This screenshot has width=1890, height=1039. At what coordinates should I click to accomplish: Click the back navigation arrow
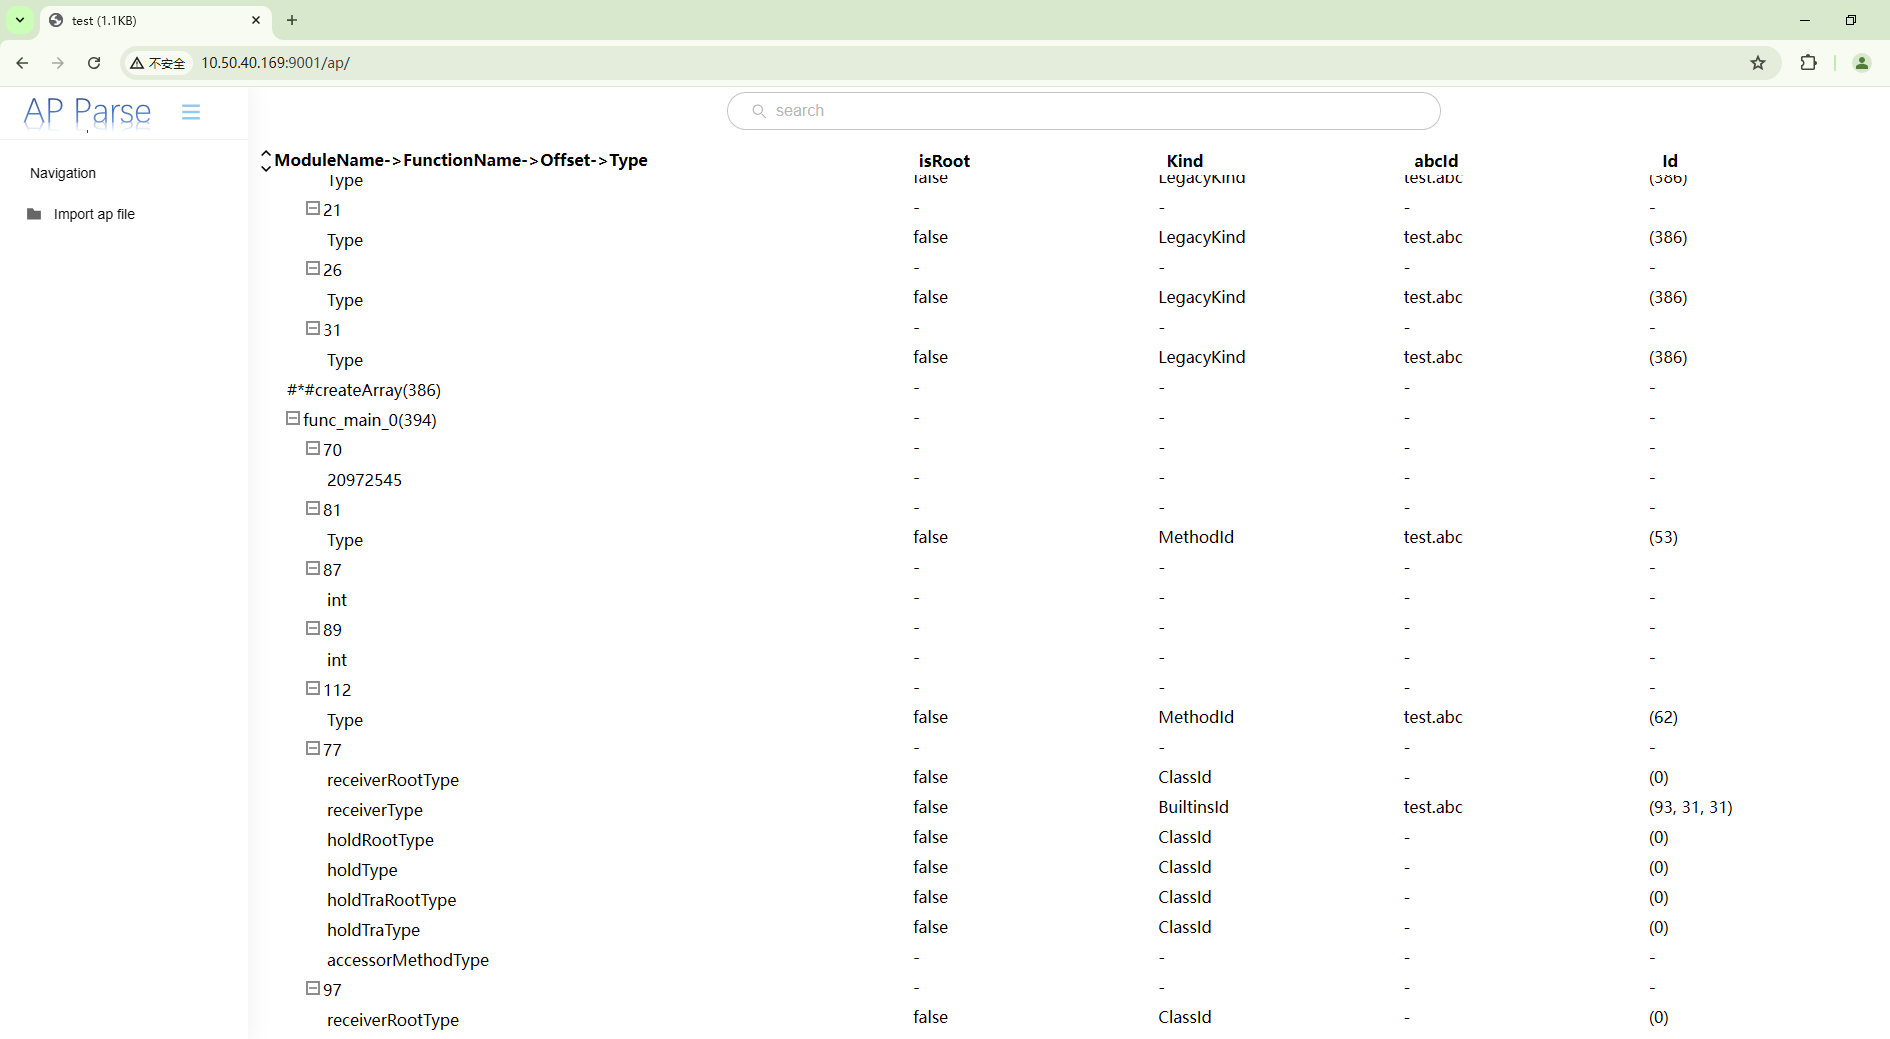(x=22, y=63)
